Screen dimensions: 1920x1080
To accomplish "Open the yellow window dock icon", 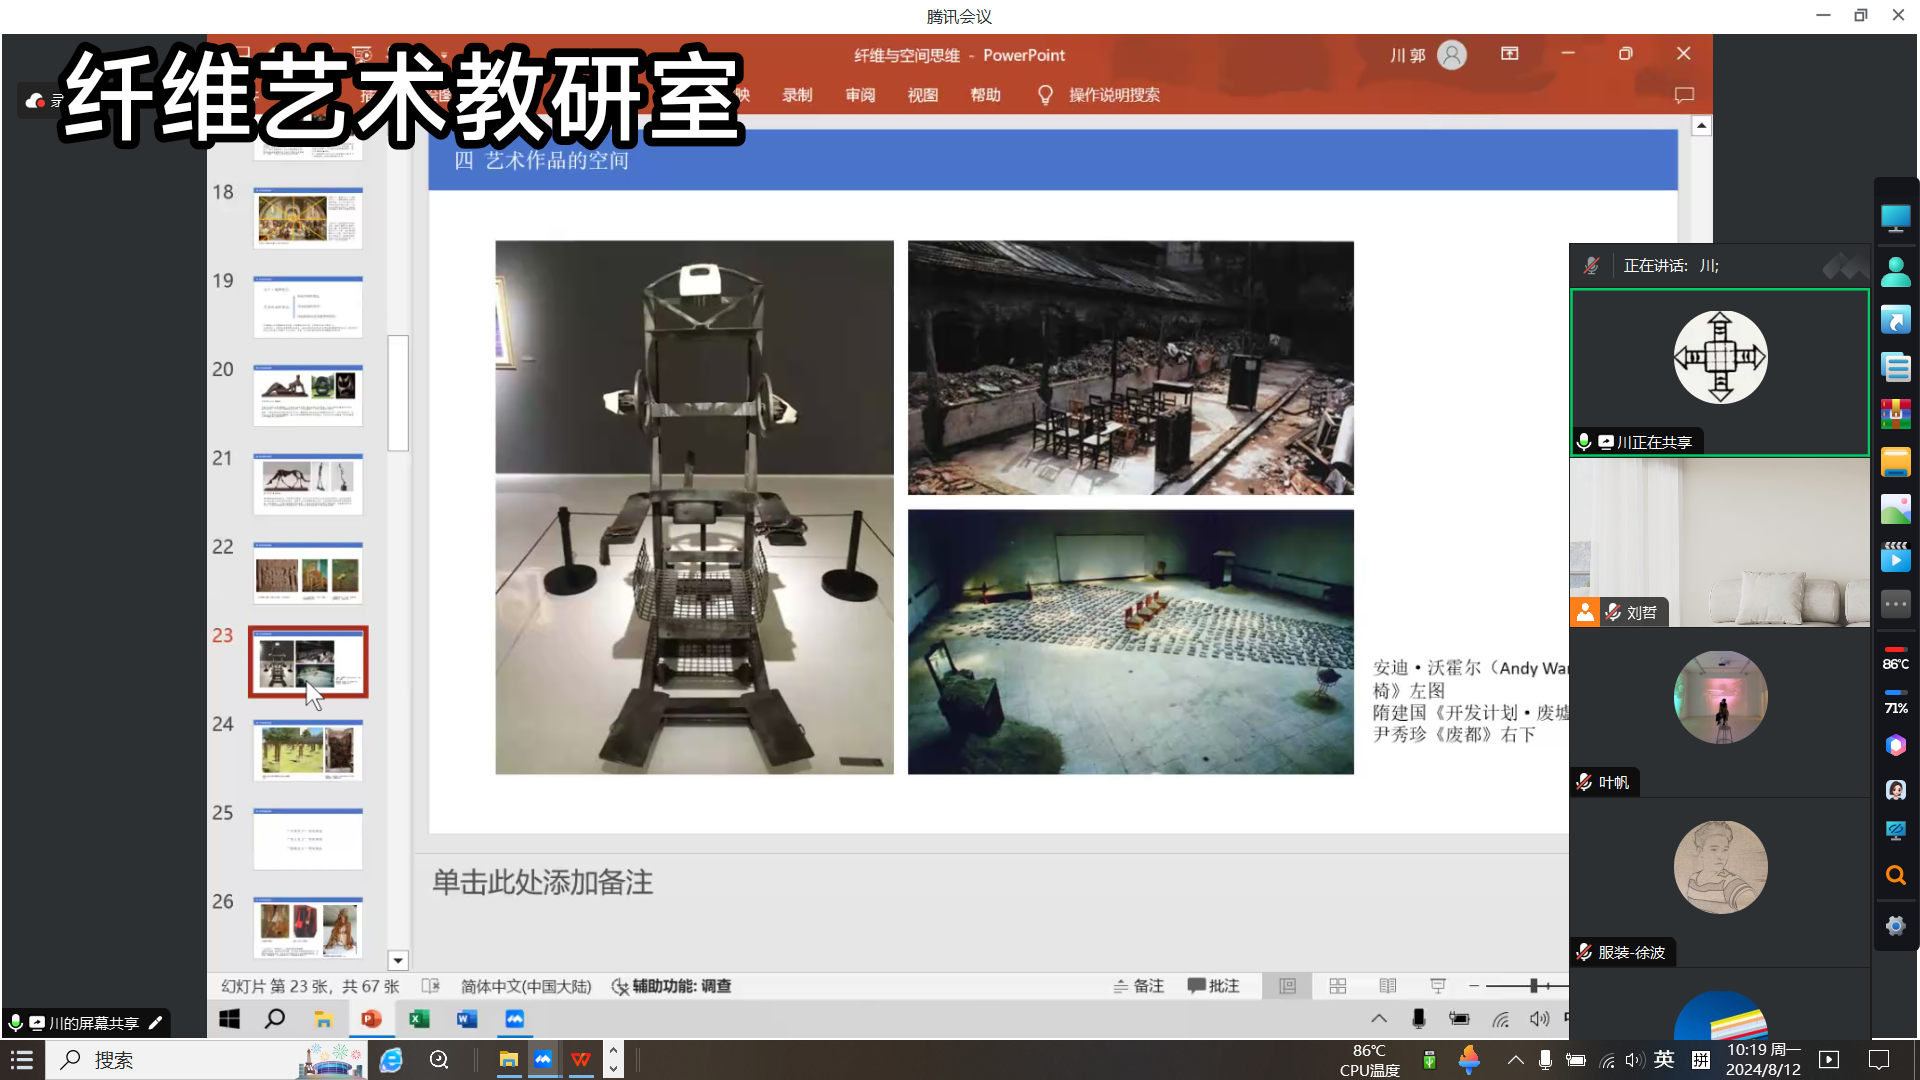I will [x=1895, y=462].
